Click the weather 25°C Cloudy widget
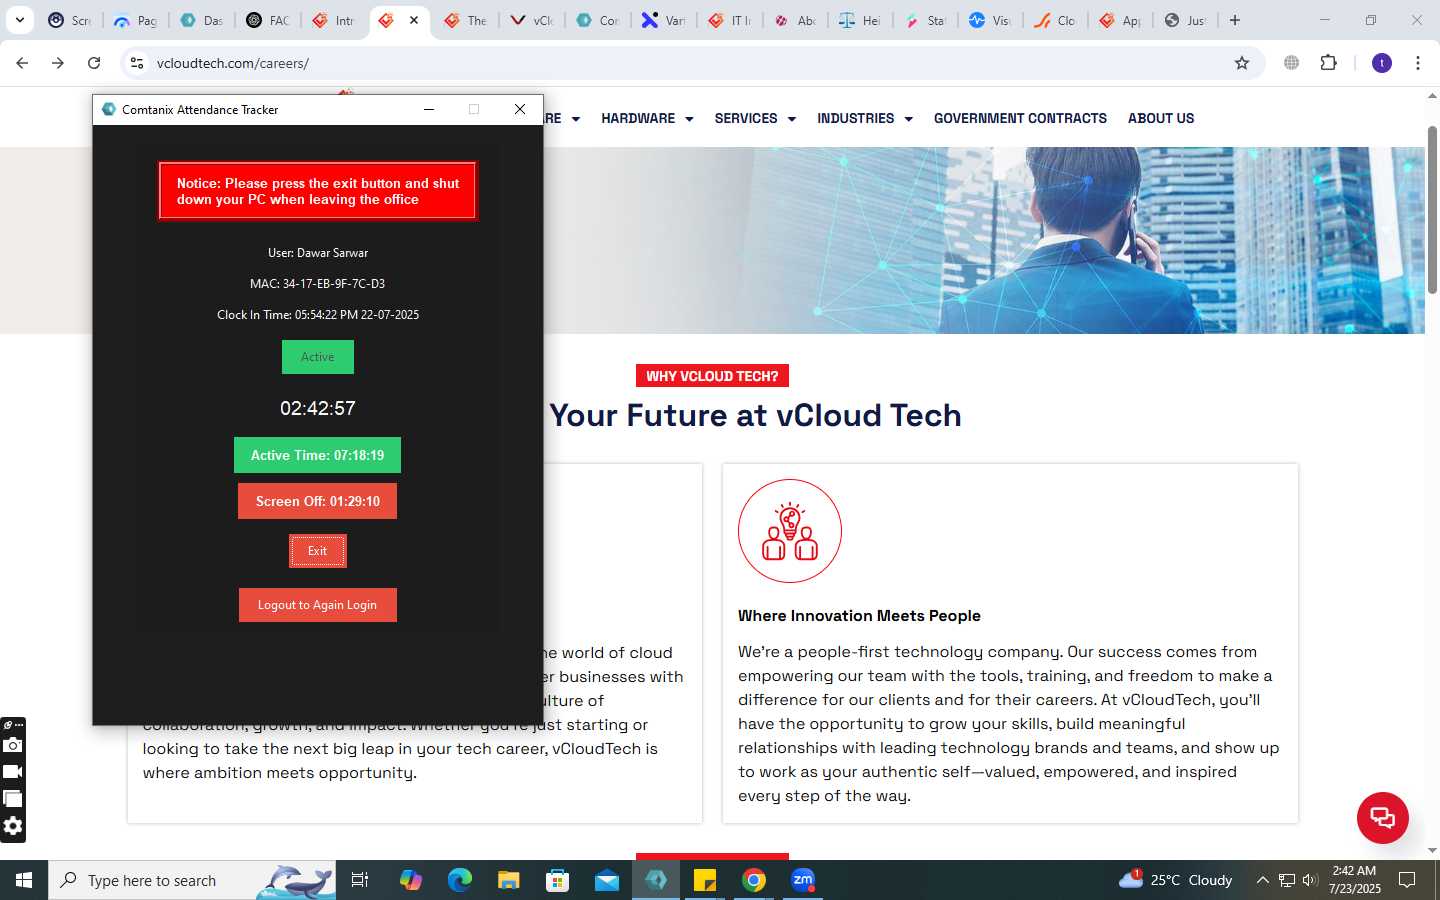The image size is (1440, 900). click(1176, 880)
